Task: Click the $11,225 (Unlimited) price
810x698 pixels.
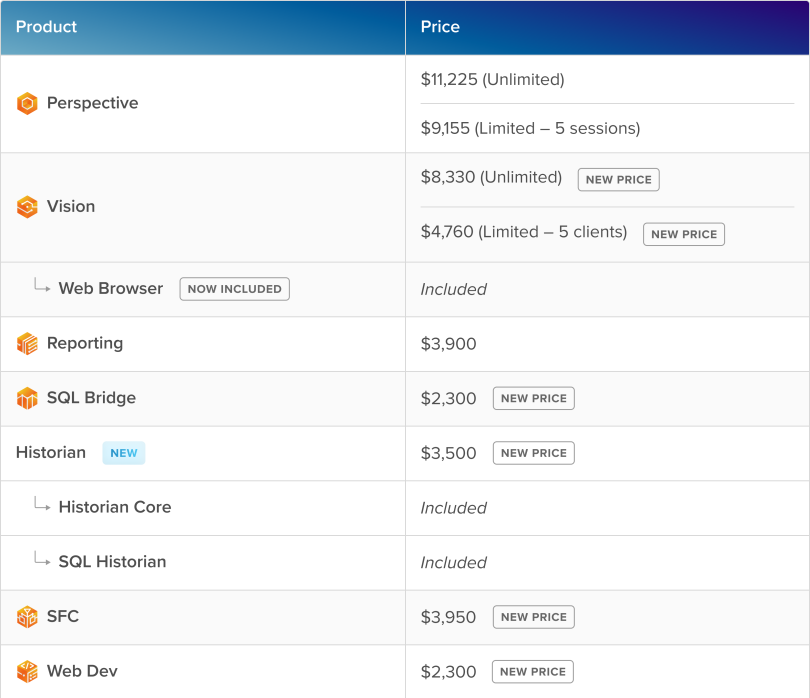Action: (x=492, y=80)
